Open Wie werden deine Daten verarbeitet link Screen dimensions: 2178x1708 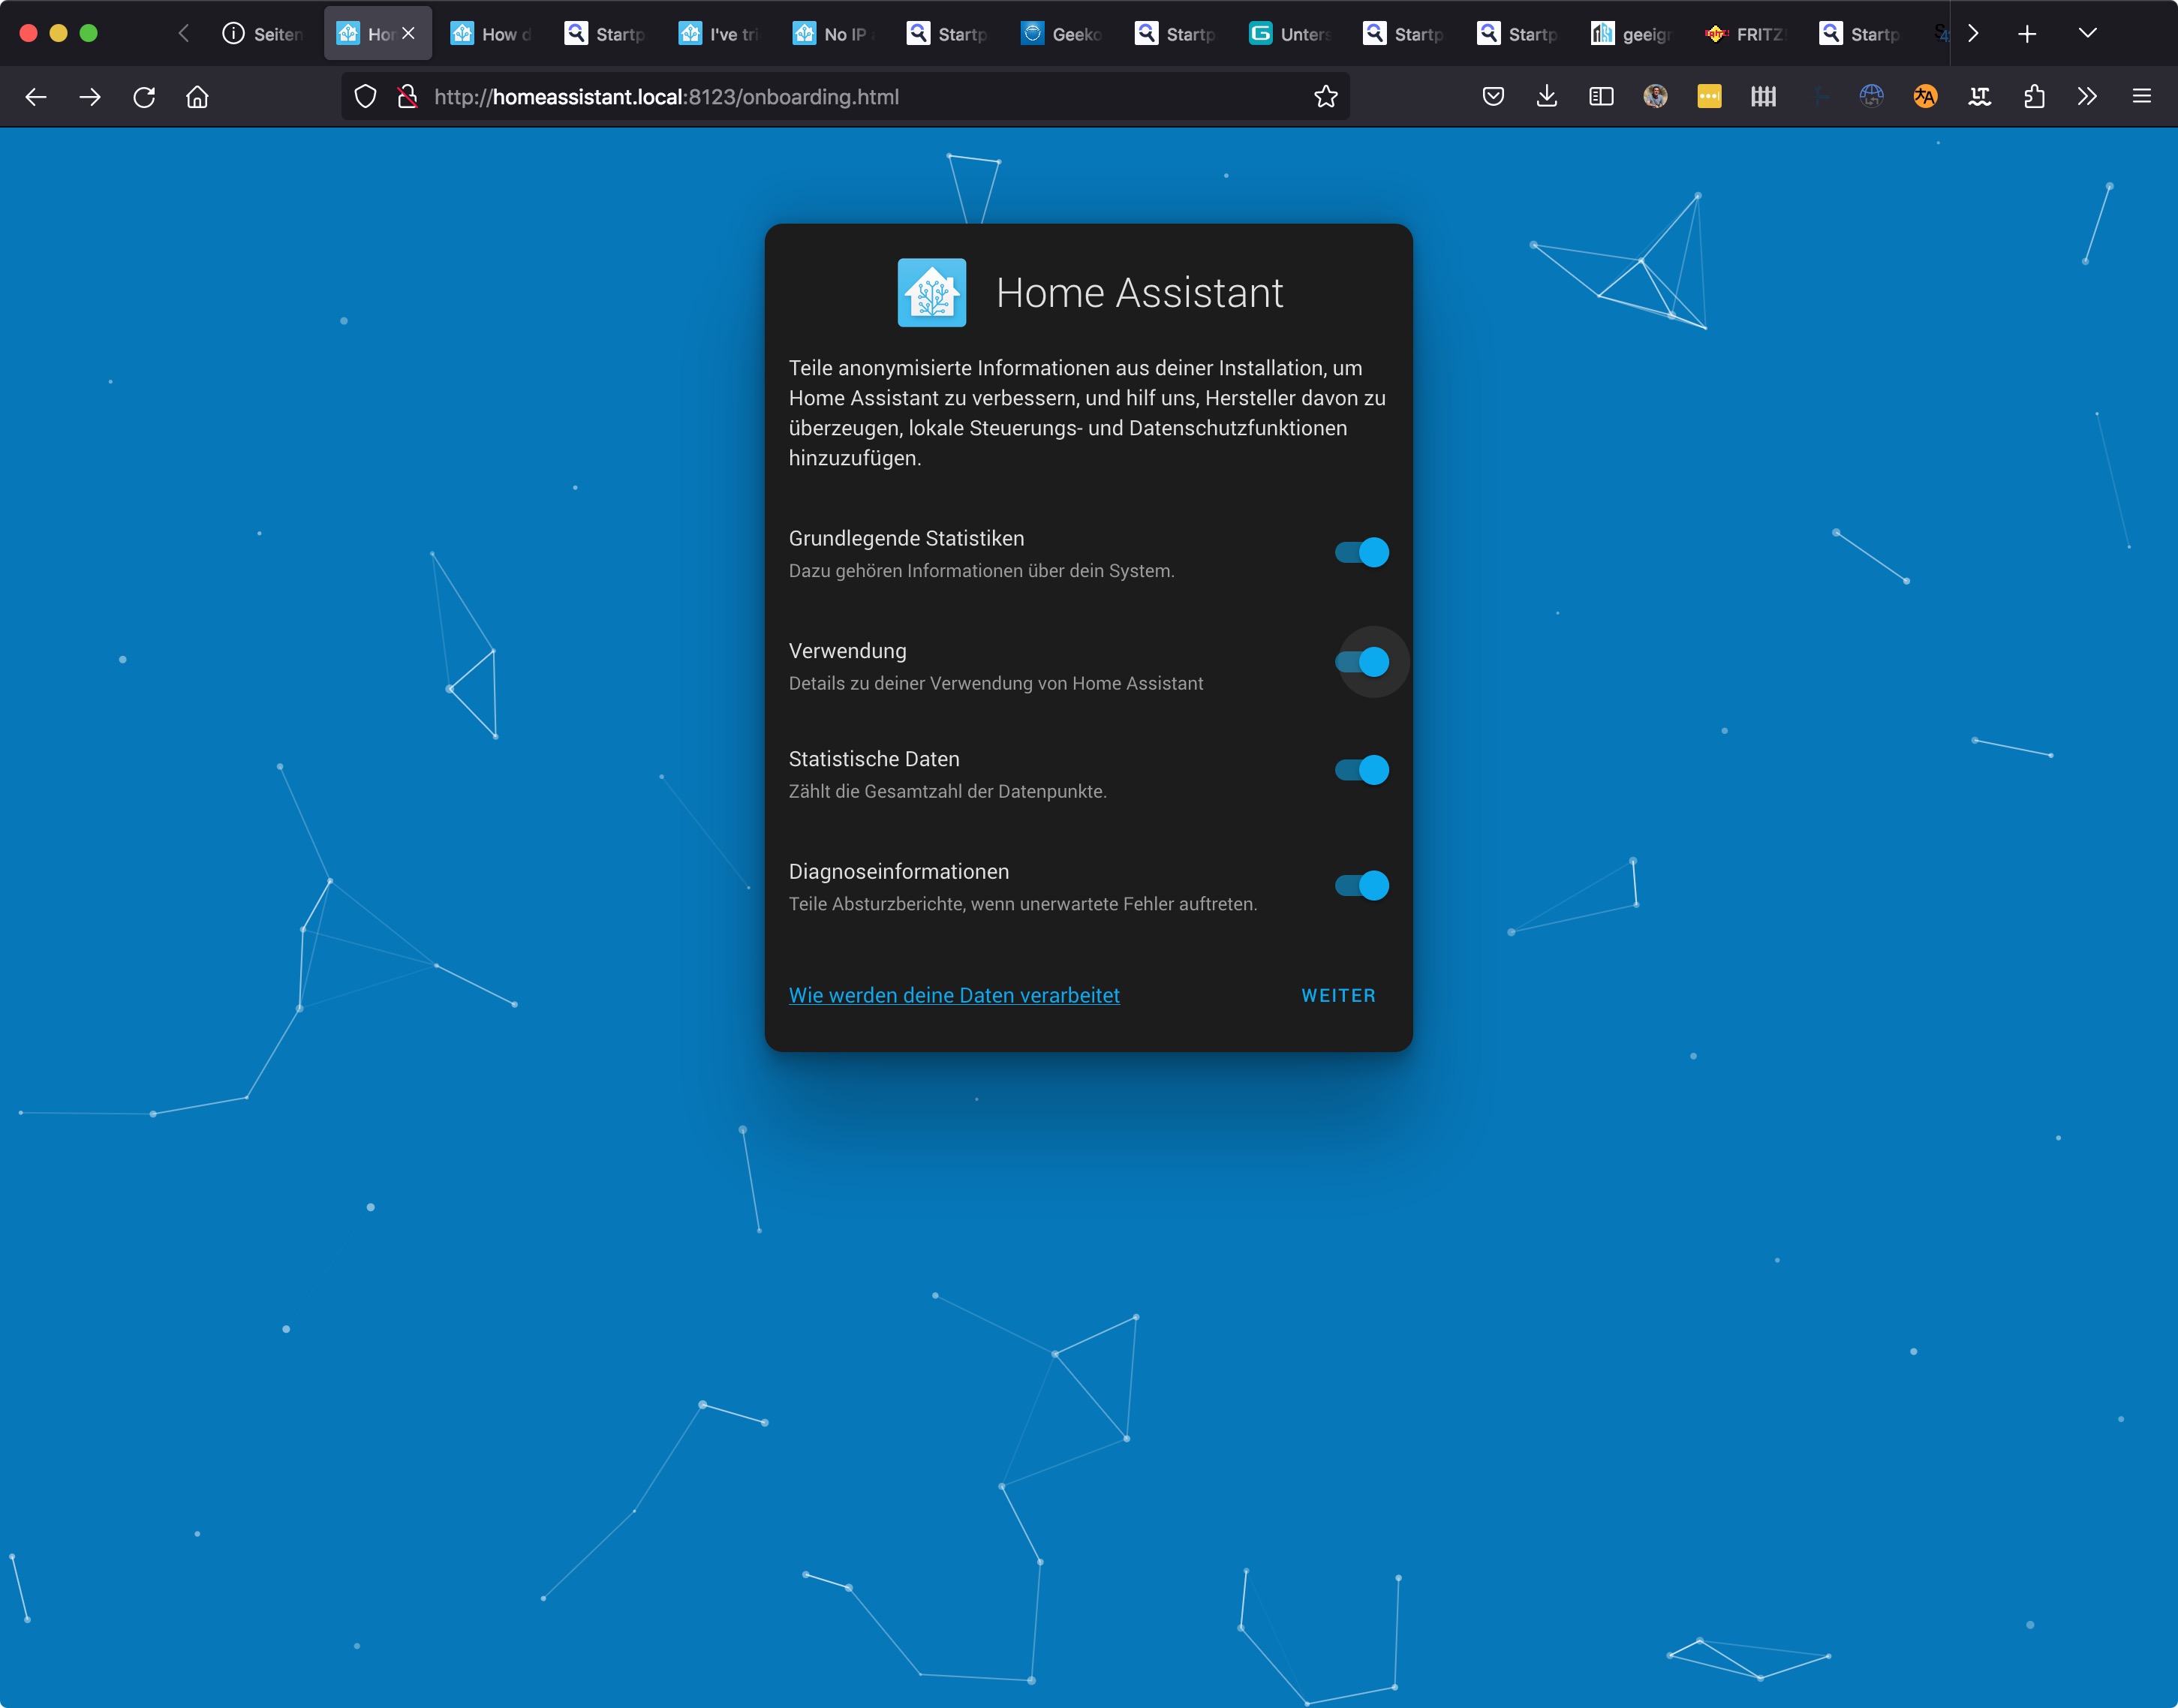[x=953, y=995]
